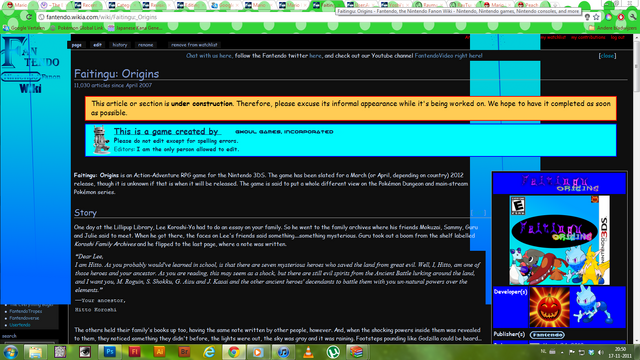Open Windows Media Player from taskbar
The image size is (640, 360).
[x=258, y=352]
